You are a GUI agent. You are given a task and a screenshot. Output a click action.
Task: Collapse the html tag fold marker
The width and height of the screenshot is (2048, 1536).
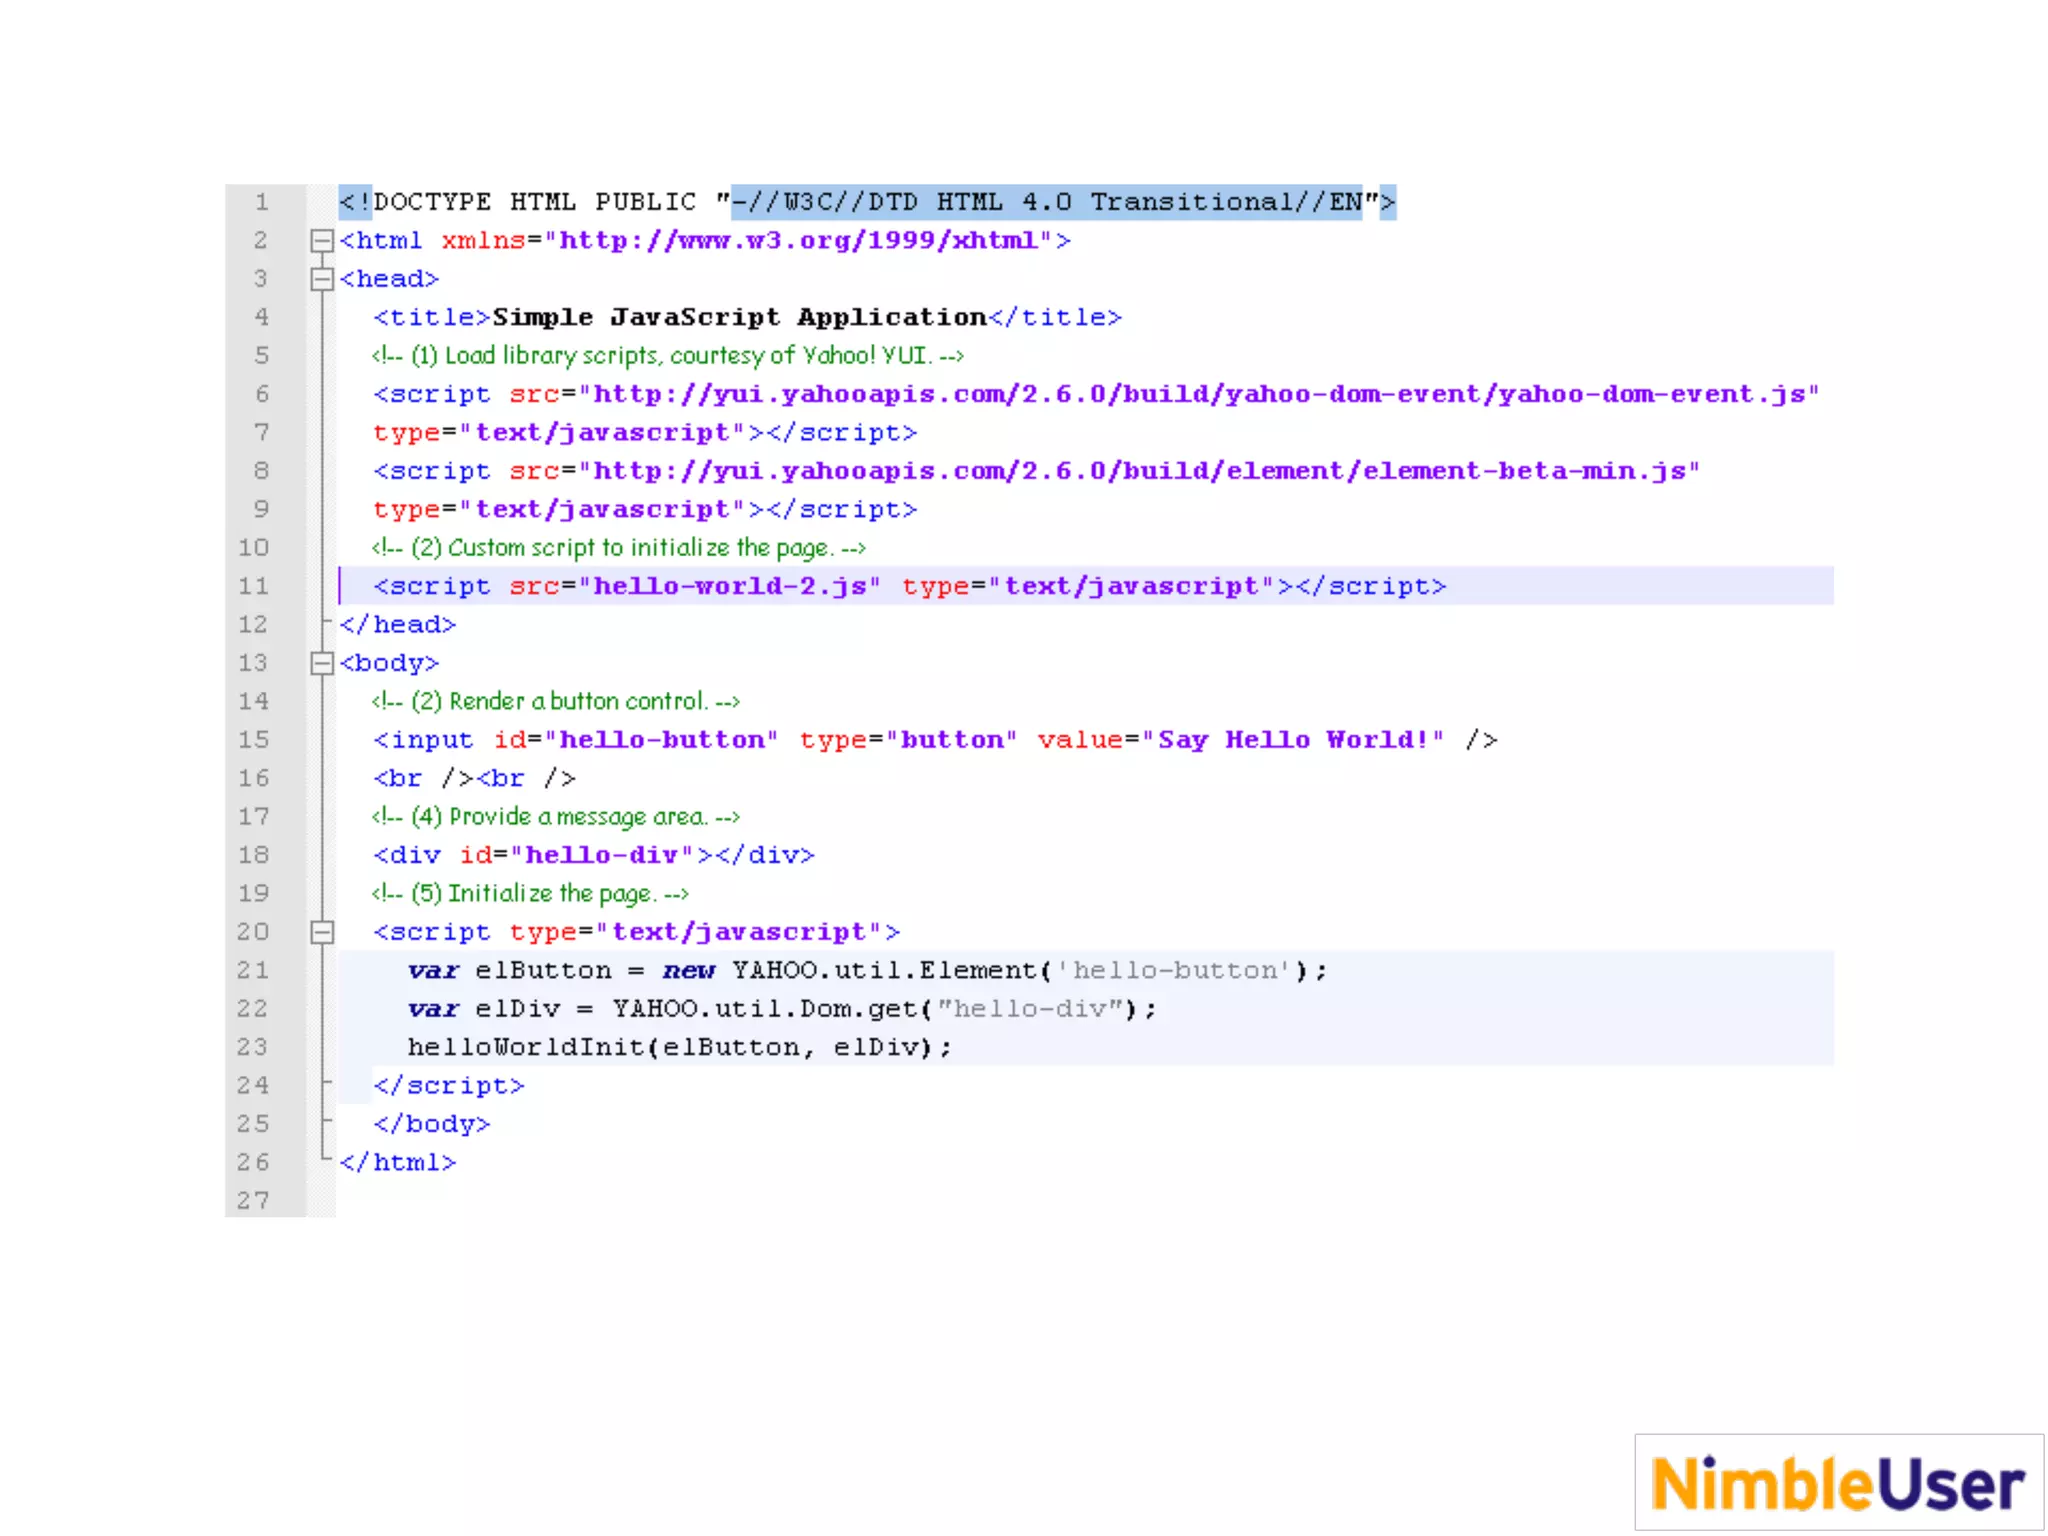[x=321, y=241]
